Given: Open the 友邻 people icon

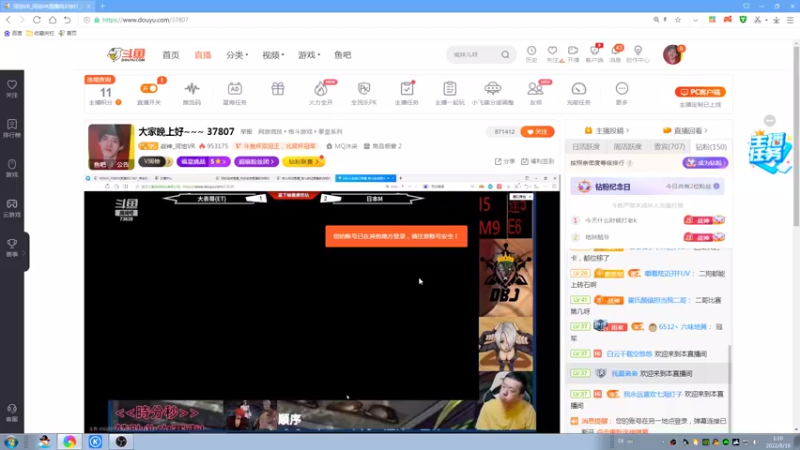Looking at the screenshot, I should pyautogui.click(x=536, y=92).
